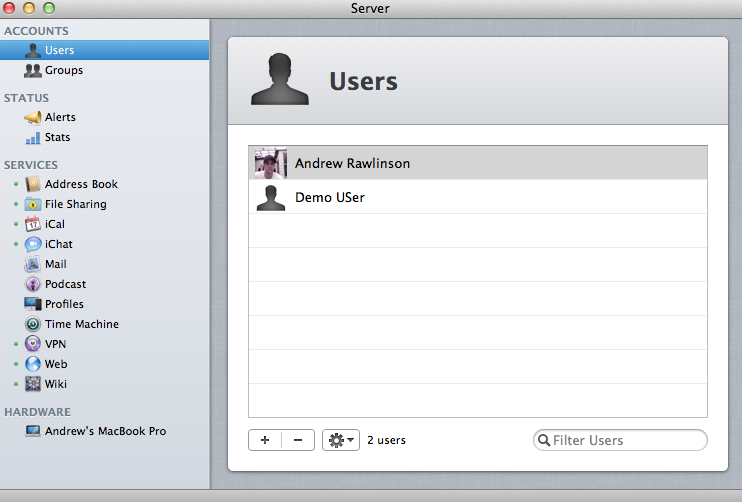Open Alerts via the megaphone icon

pyautogui.click(x=33, y=117)
